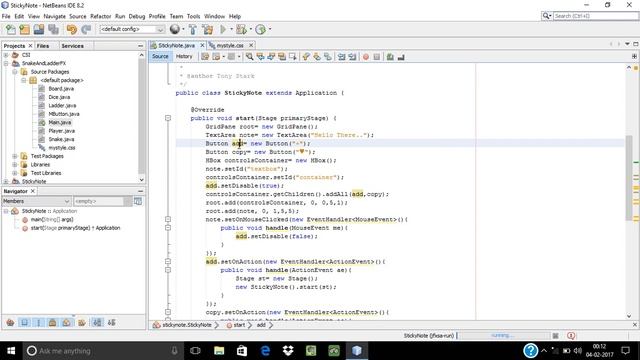Click the browser globe icon in toolbar
The image size is (640, 360).
(175, 29)
